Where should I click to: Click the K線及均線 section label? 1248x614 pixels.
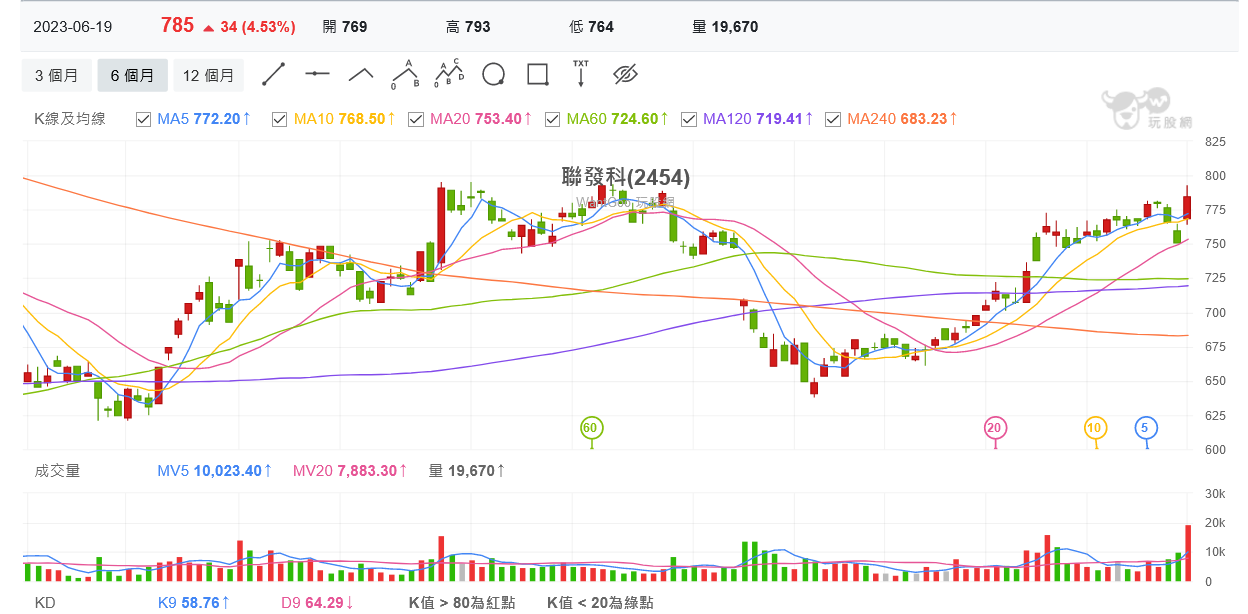(x=70, y=119)
